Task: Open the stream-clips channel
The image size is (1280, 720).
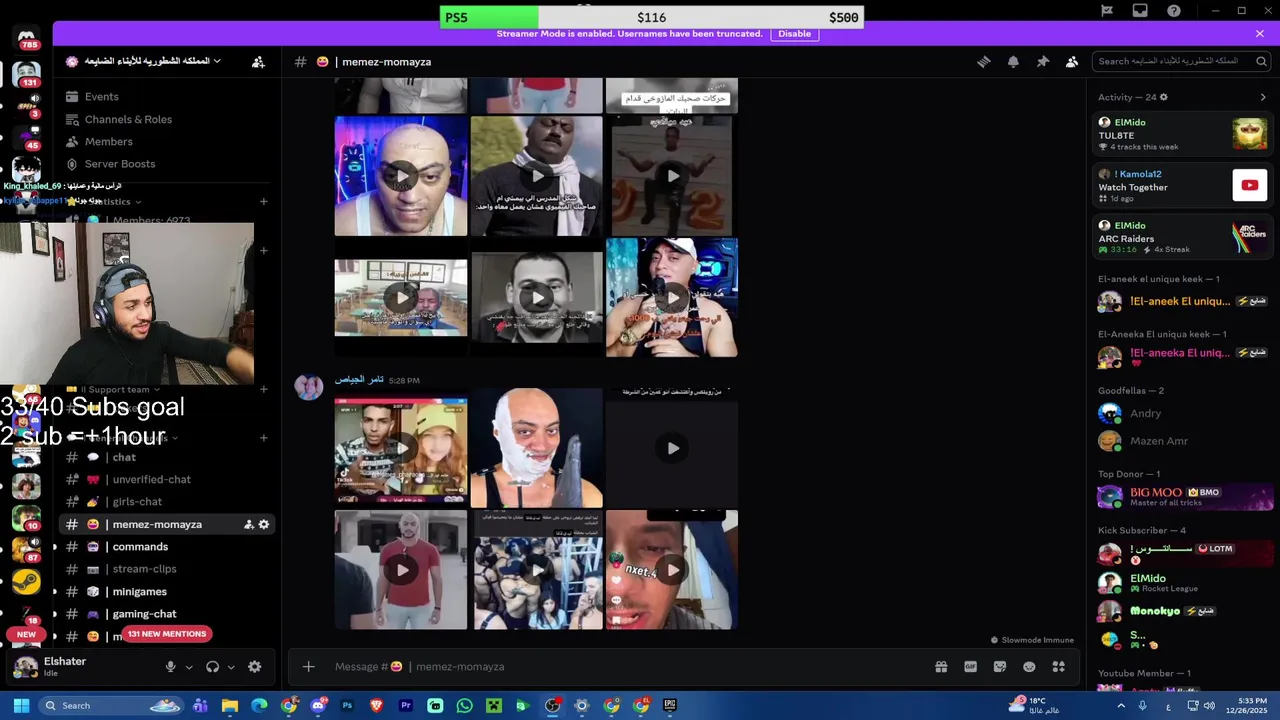Action: coord(144,569)
